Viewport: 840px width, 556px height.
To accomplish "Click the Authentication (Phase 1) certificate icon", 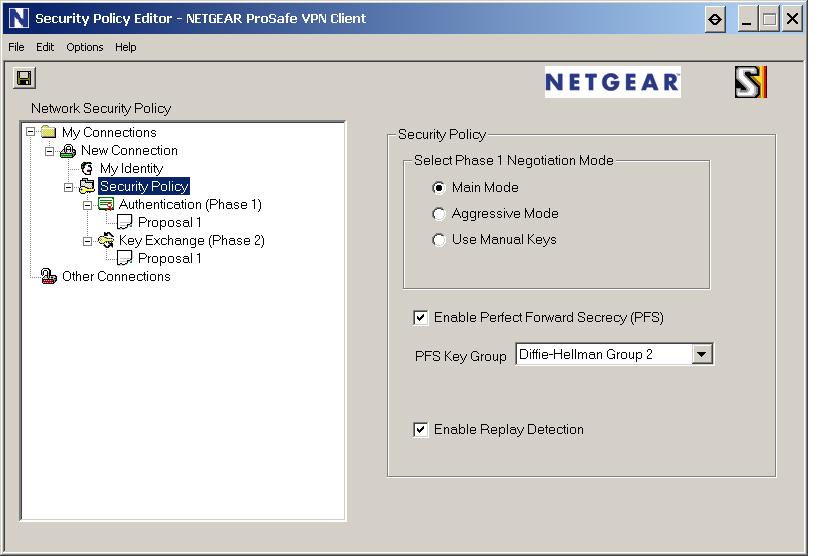I will [x=106, y=204].
